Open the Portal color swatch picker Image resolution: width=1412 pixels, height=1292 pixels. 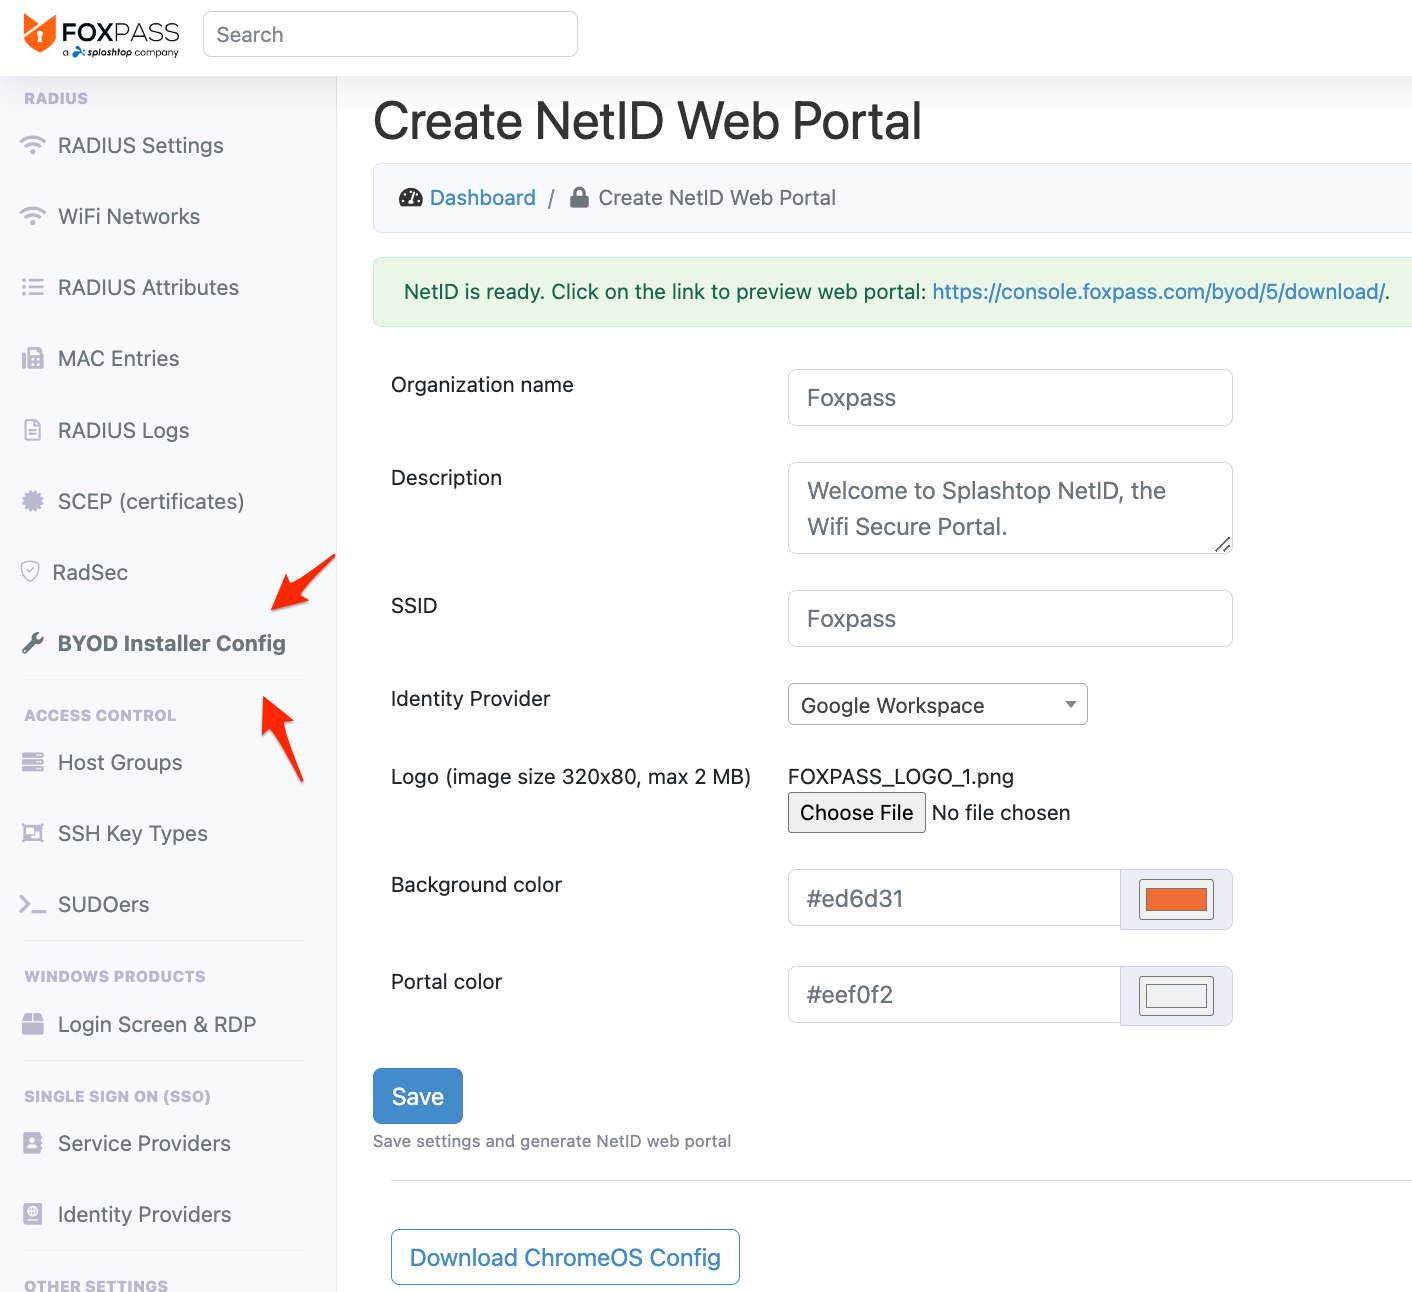[1176, 996]
